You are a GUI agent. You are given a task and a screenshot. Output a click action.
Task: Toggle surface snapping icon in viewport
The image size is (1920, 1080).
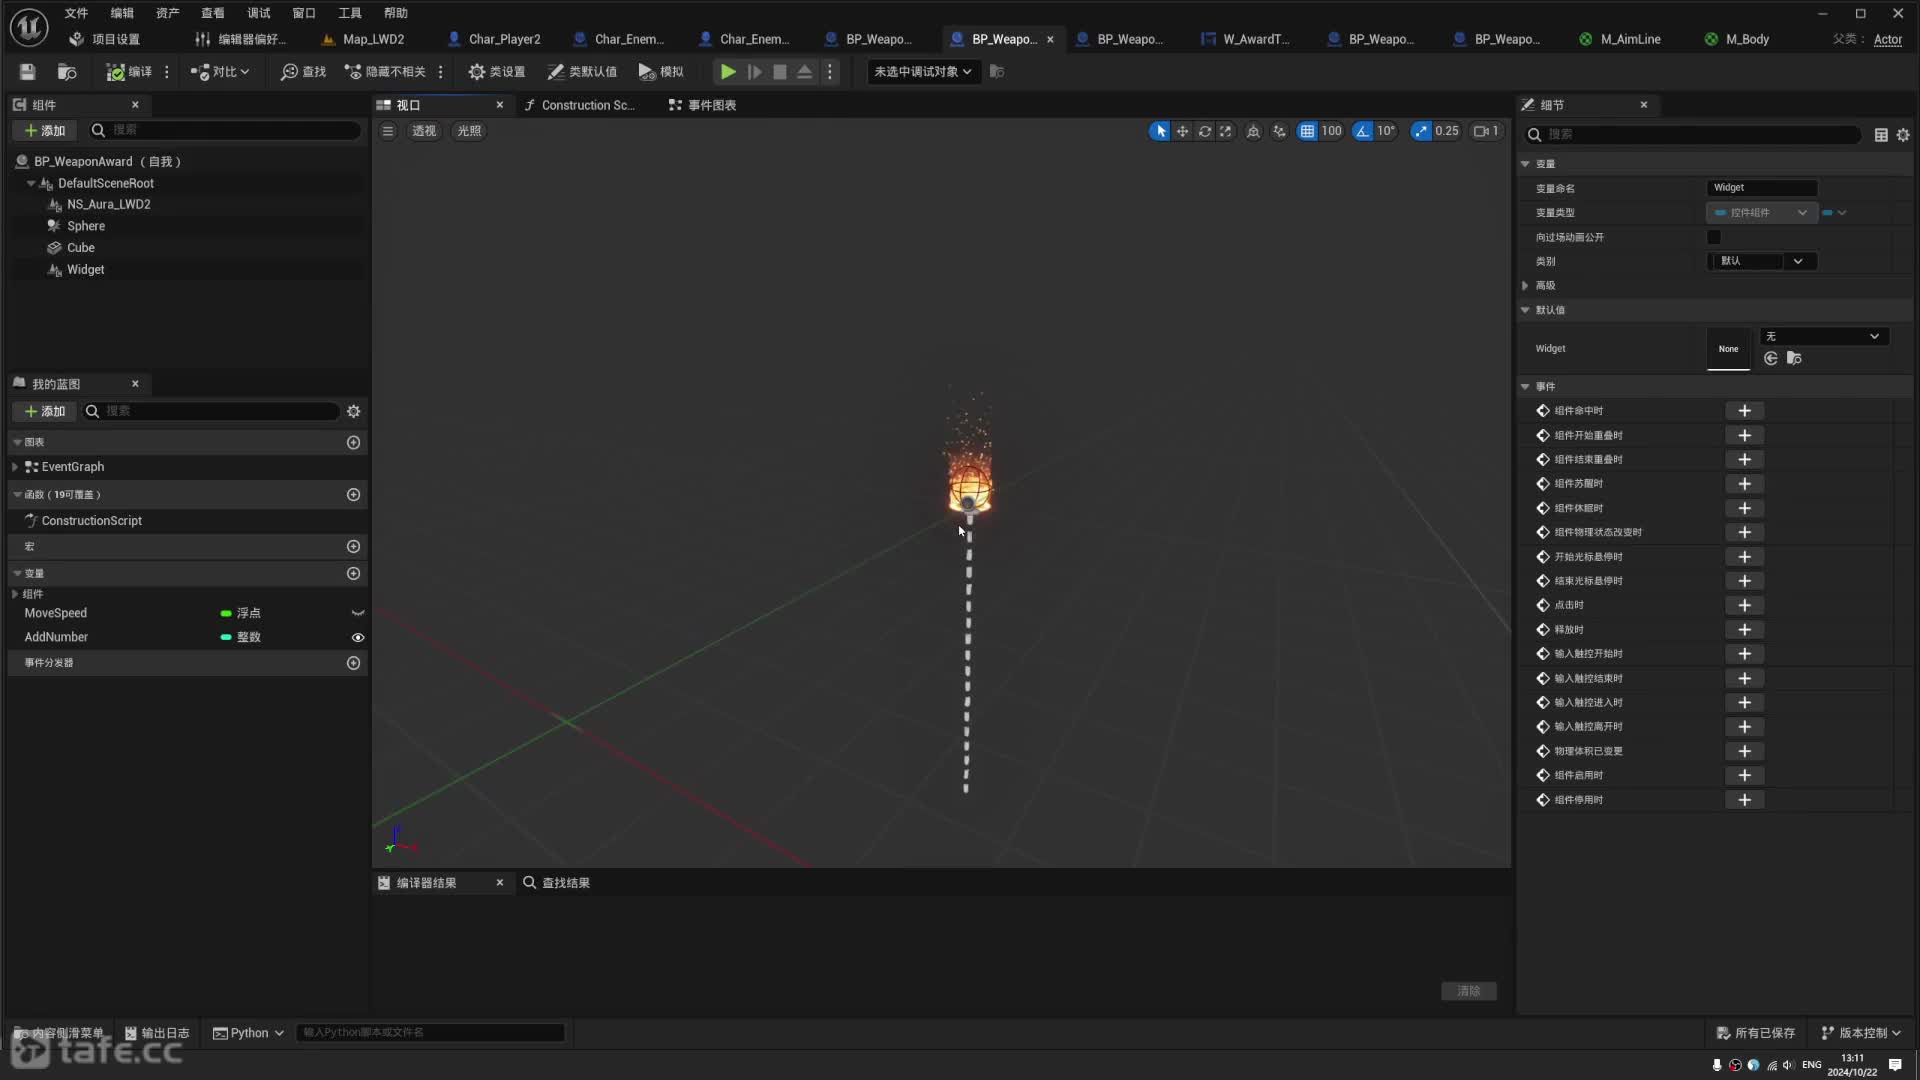coord(1279,131)
